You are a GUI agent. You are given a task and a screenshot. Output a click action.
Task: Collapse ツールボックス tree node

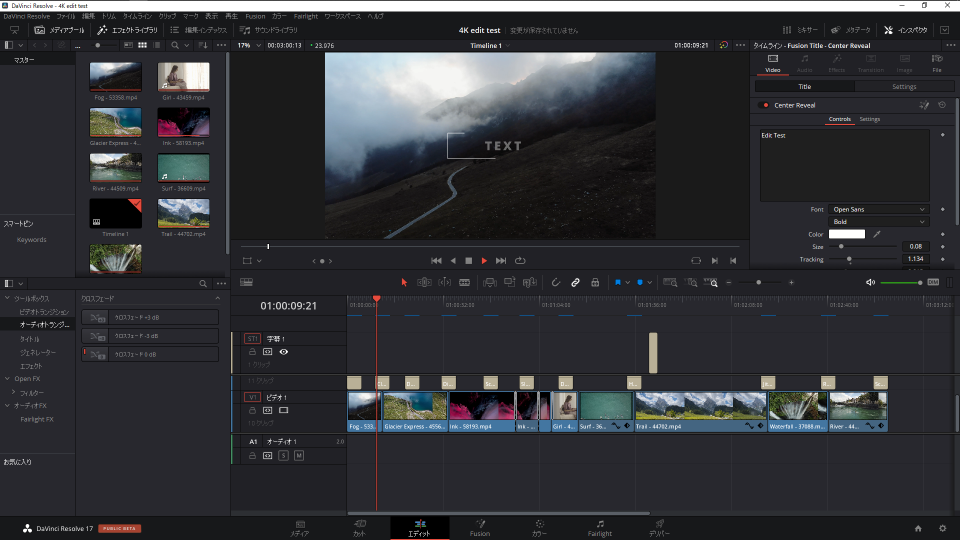point(7,299)
